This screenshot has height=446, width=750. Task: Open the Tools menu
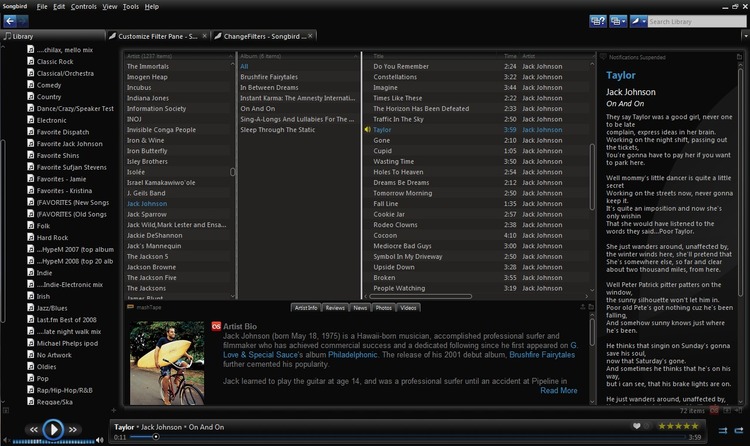click(131, 7)
